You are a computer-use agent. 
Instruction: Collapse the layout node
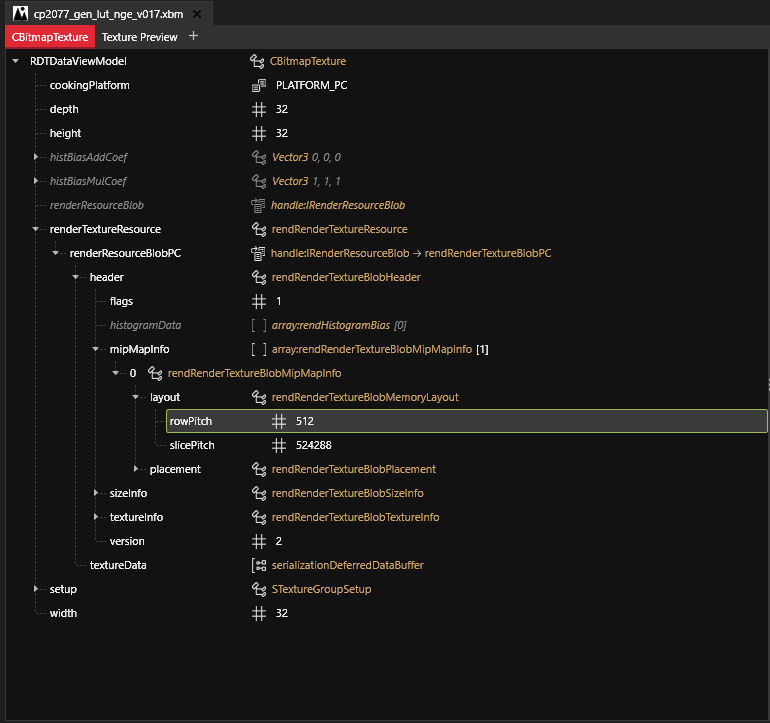click(137, 398)
